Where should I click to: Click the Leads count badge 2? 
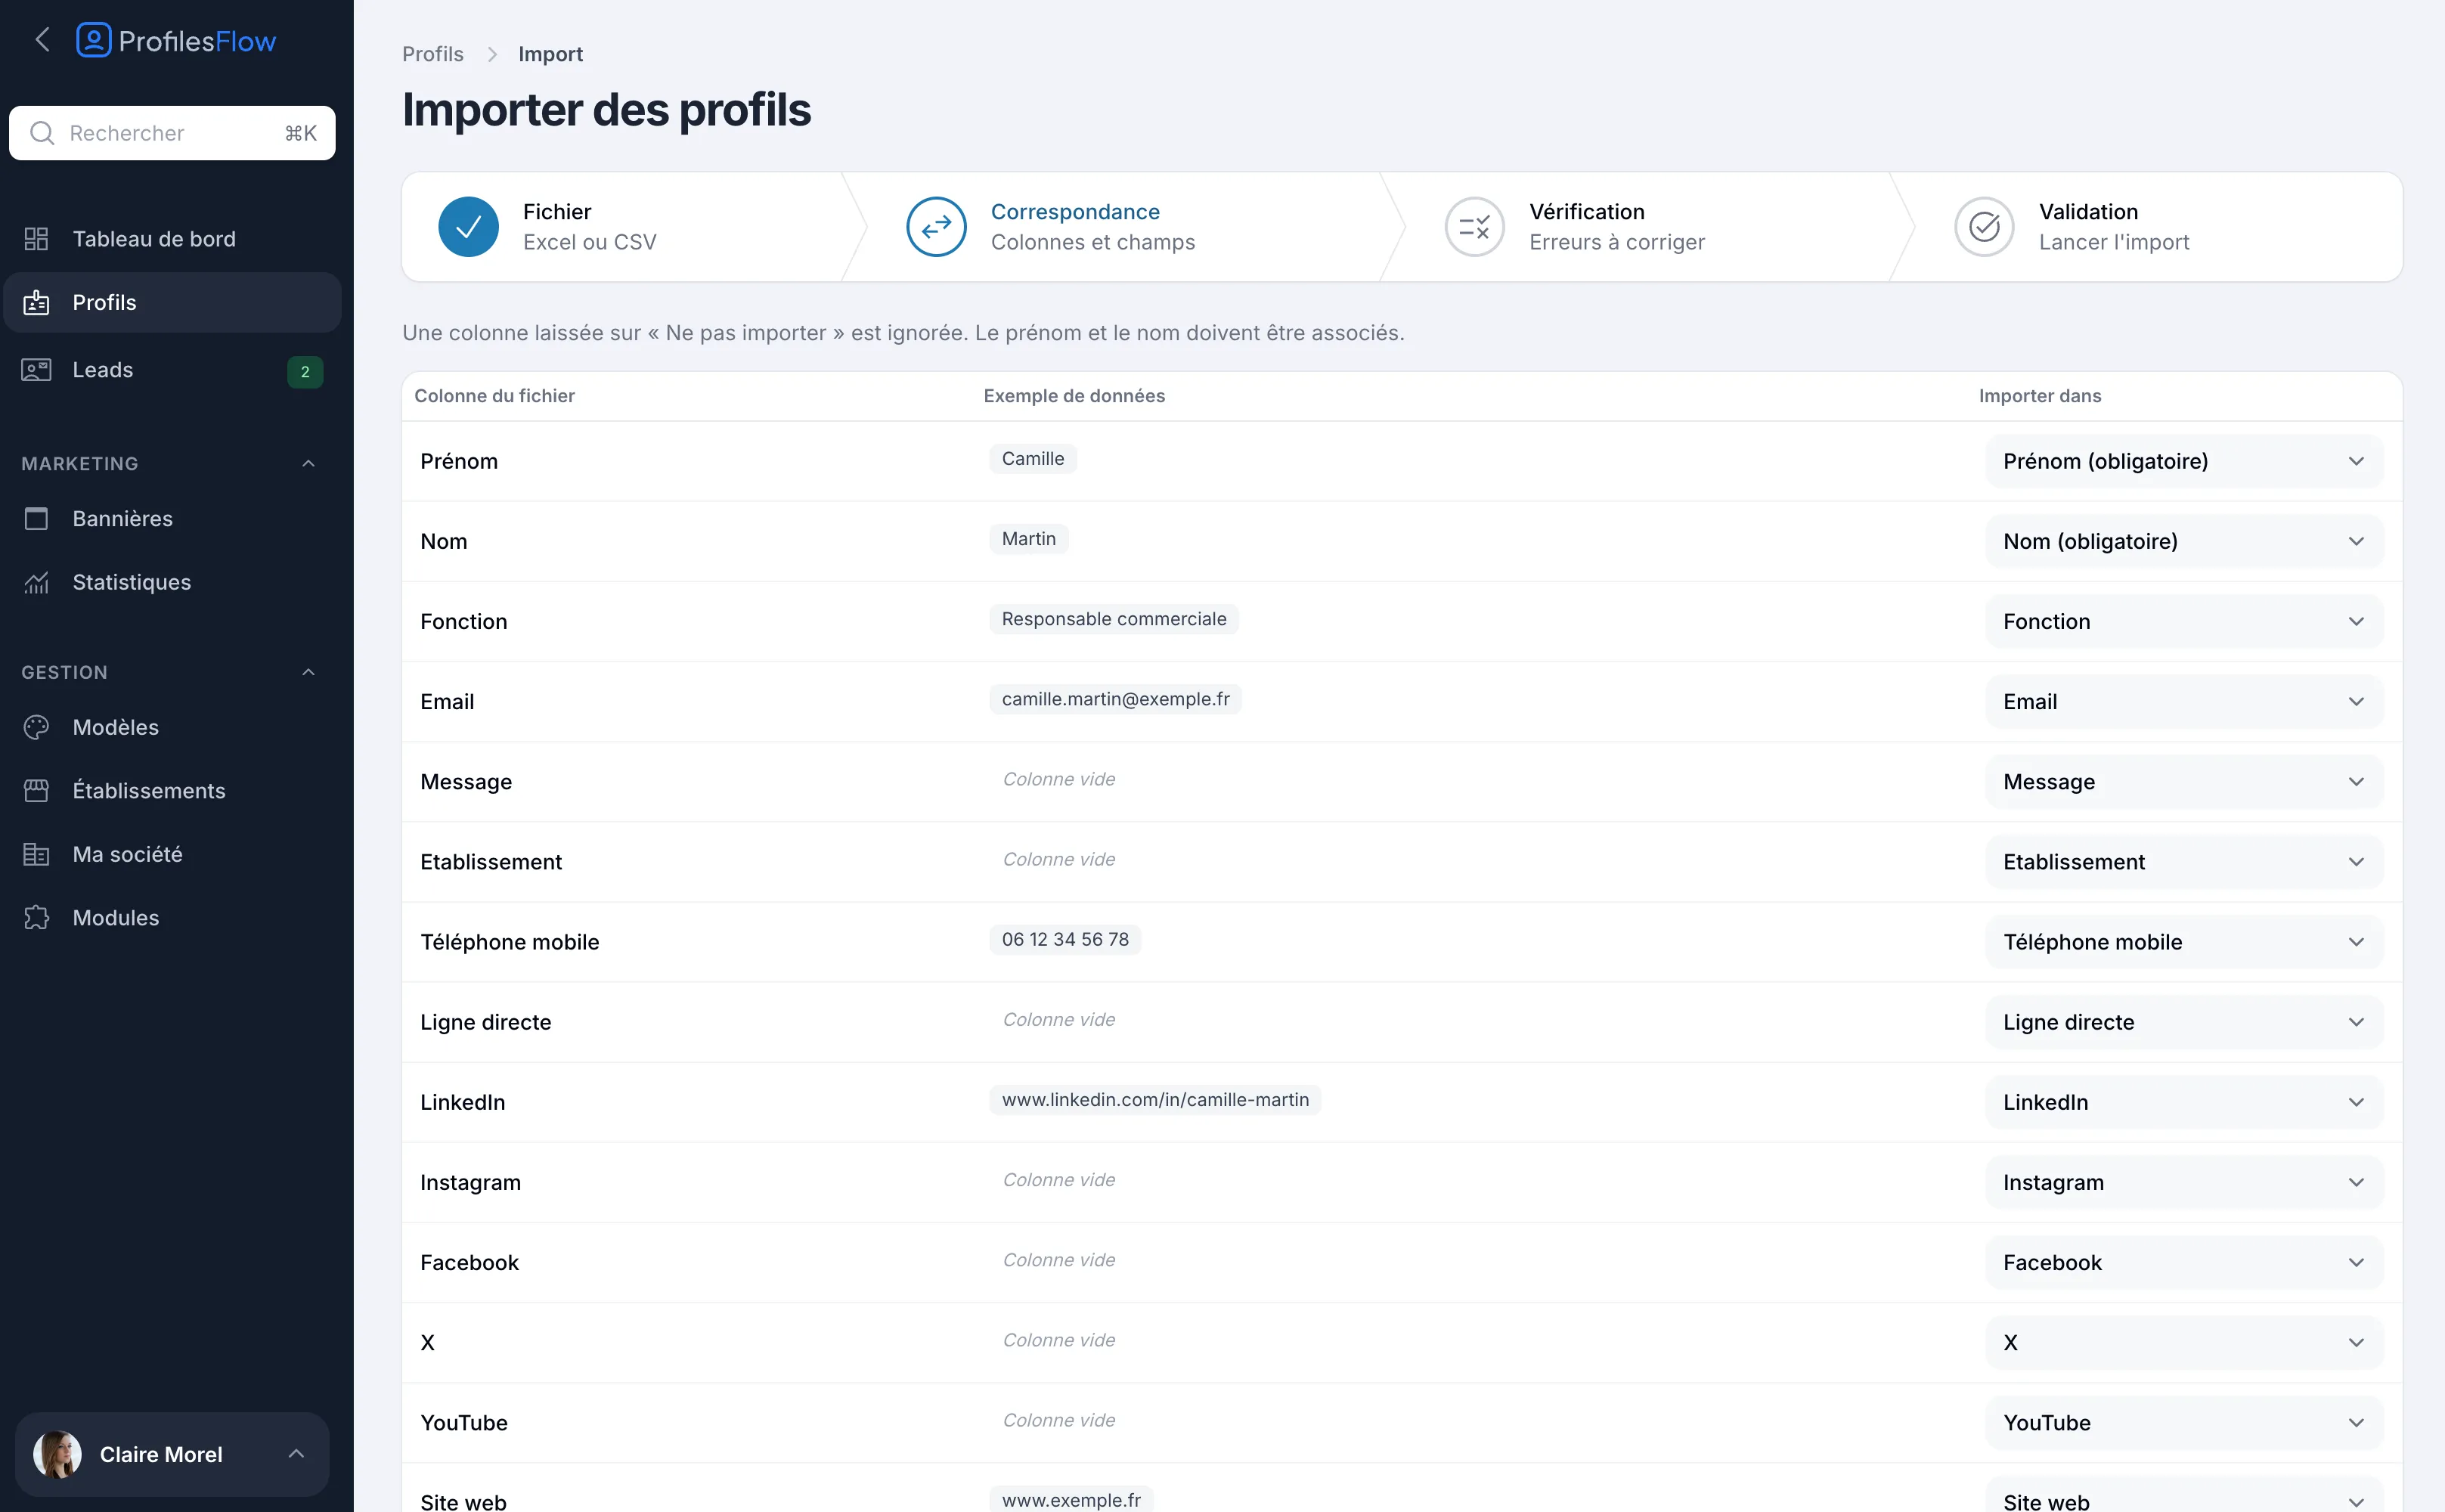[305, 372]
